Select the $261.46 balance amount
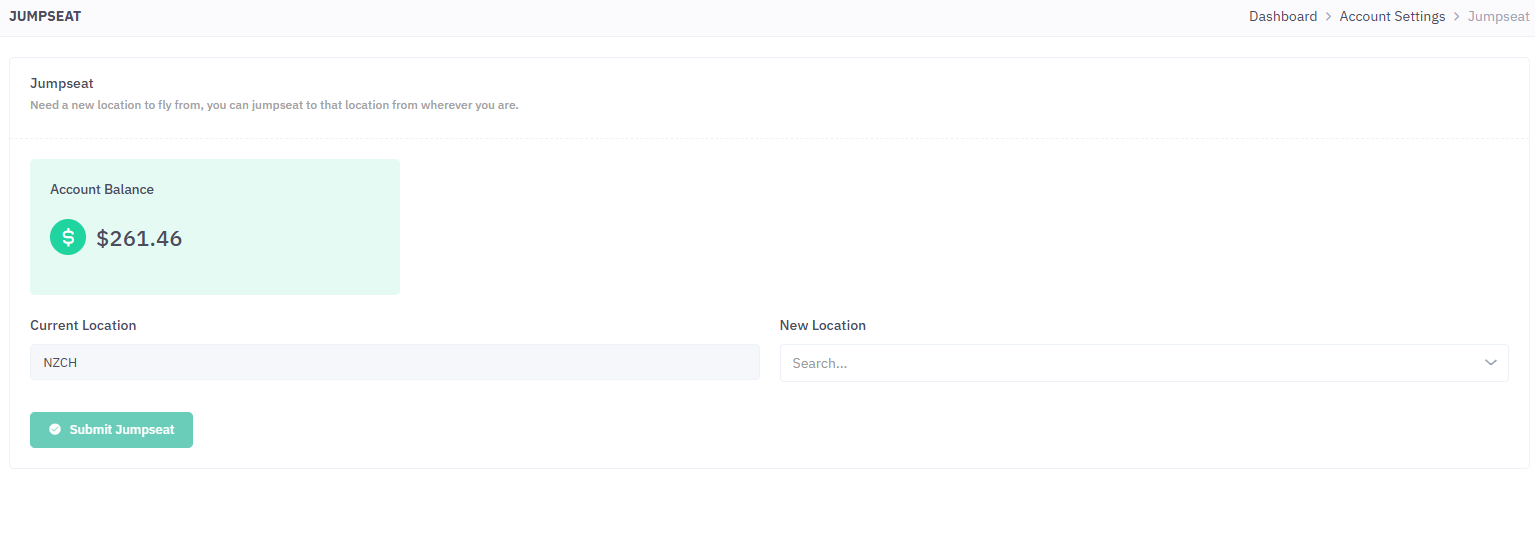 pos(139,239)
